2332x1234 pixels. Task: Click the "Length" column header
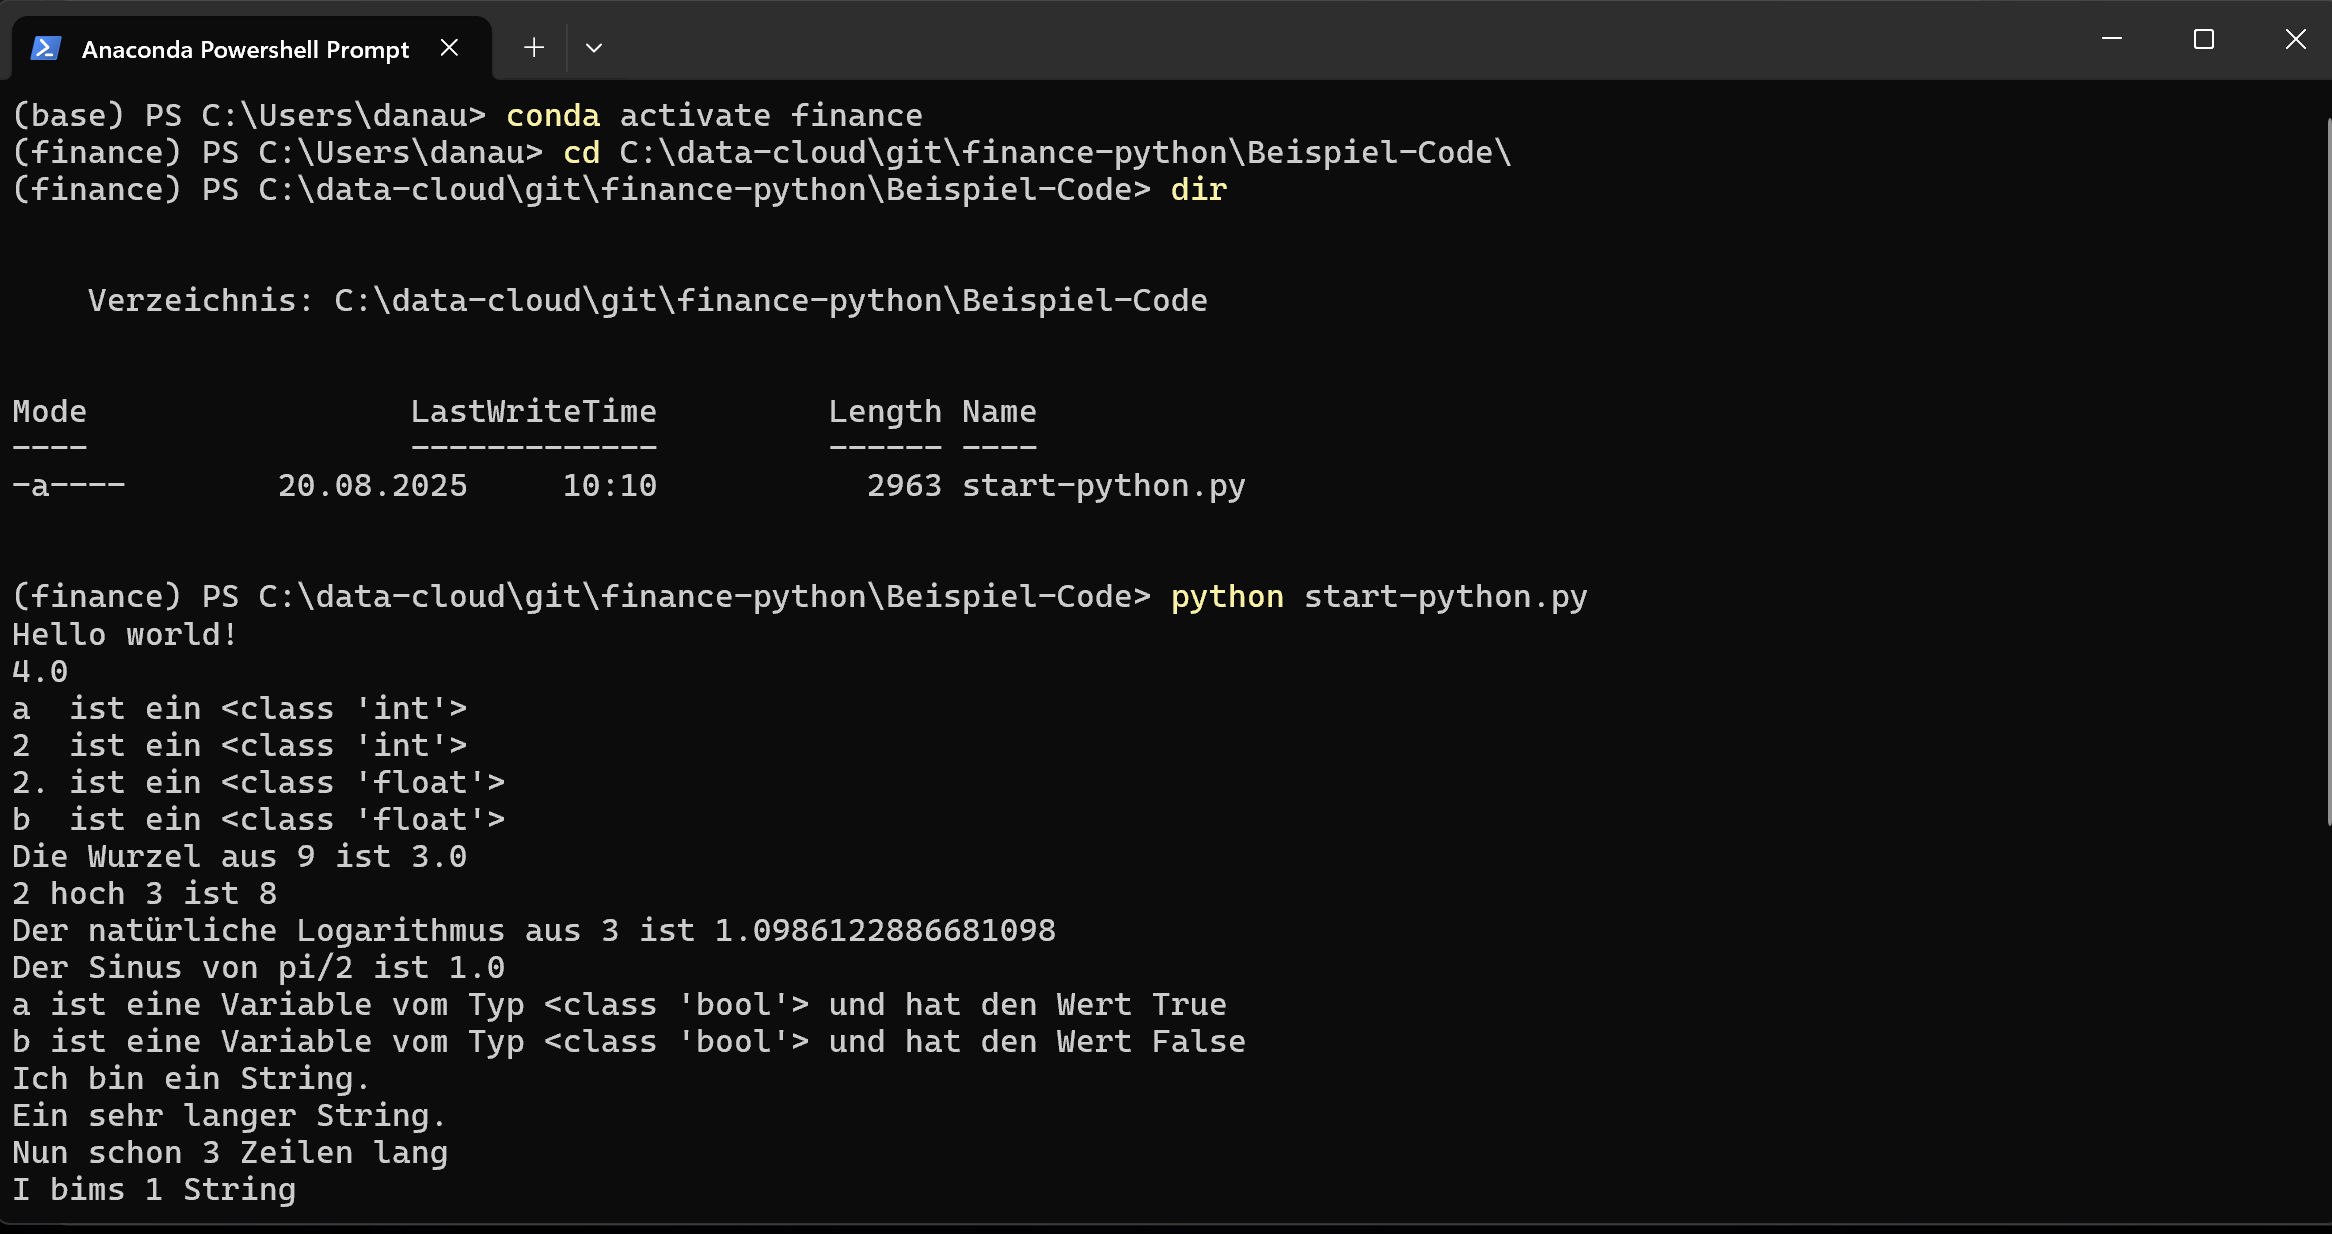(885, 412)
